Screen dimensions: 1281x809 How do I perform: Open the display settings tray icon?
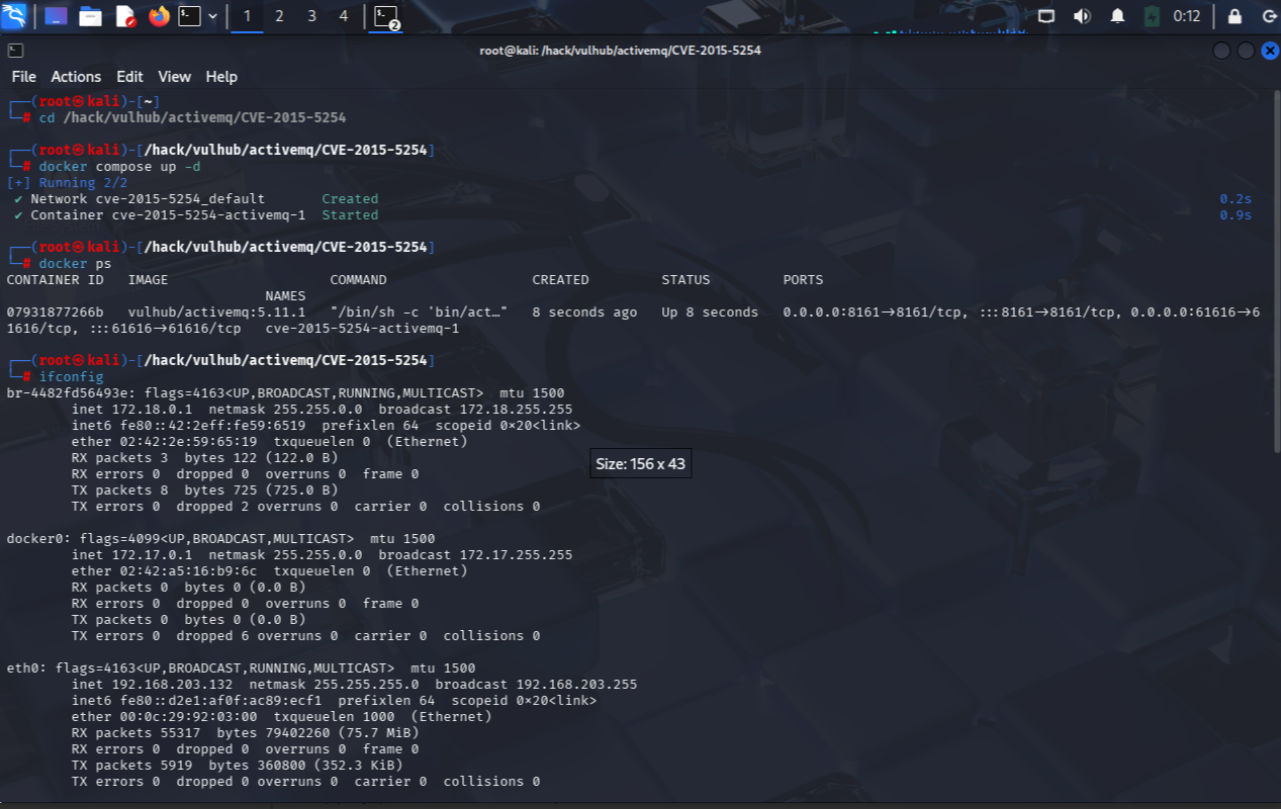pyautogui.click(x=1047, y=16)
